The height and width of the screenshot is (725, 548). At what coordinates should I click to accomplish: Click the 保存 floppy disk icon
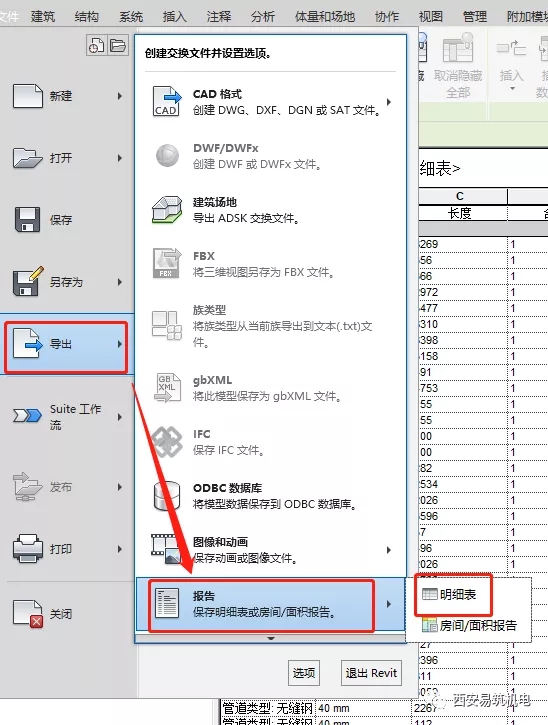click(27, 220)
